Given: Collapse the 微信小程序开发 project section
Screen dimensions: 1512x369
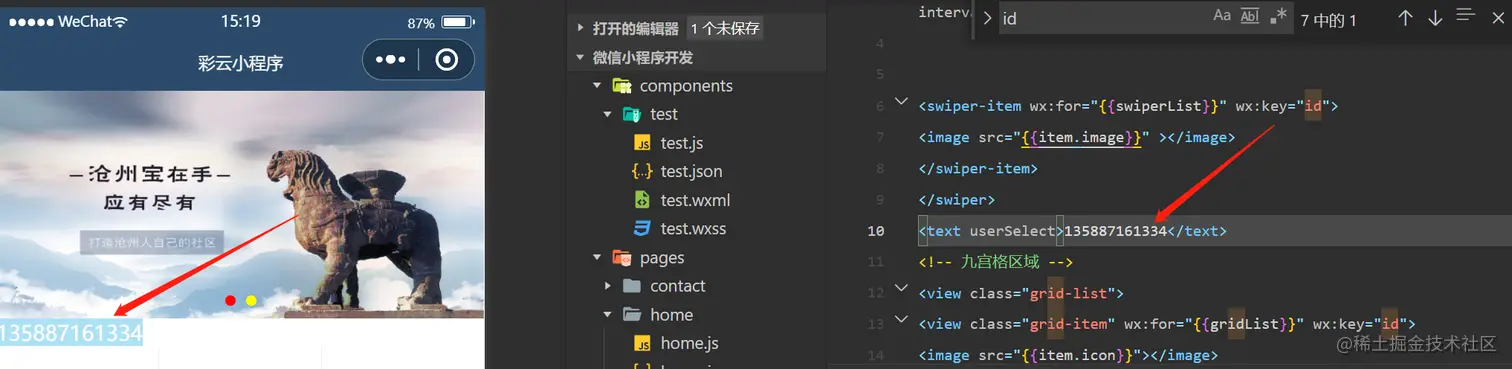Looking at the screenshot, I should click(581, 57).
